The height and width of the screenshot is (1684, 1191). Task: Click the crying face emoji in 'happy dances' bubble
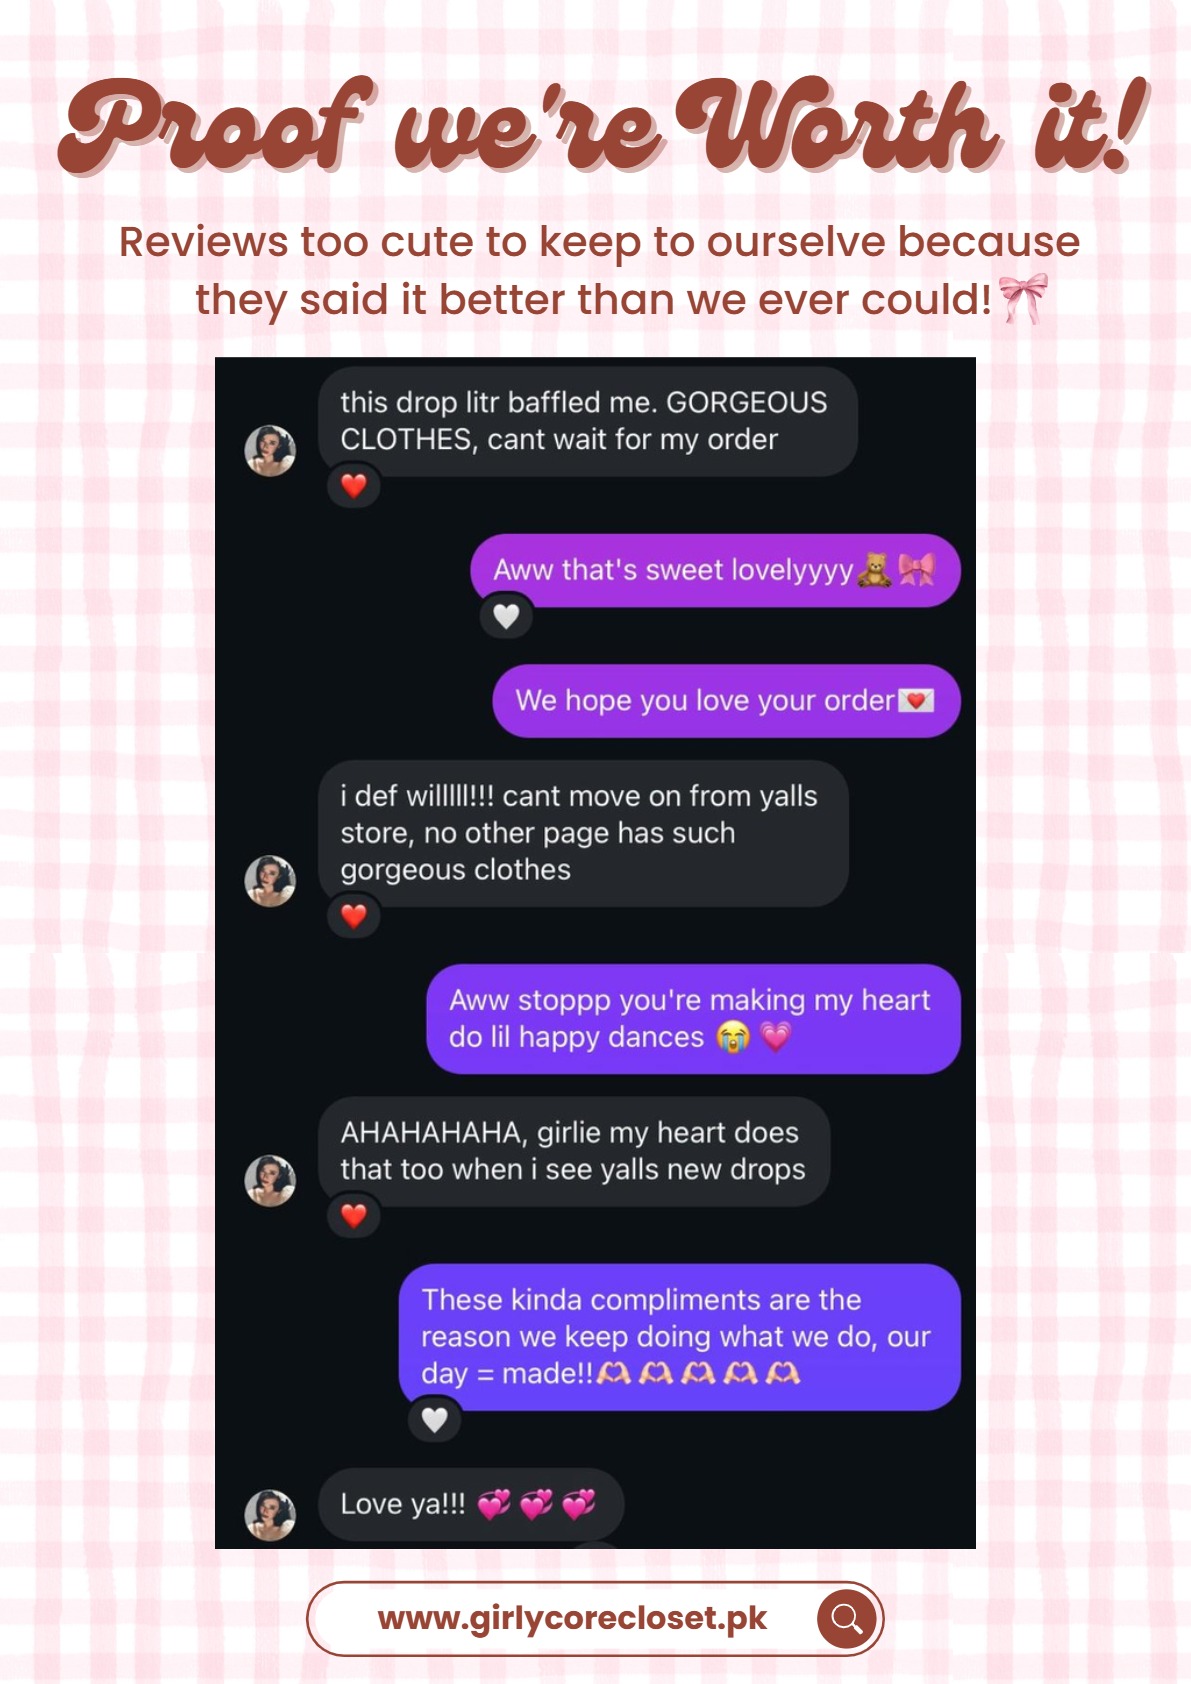(733, 1037)
